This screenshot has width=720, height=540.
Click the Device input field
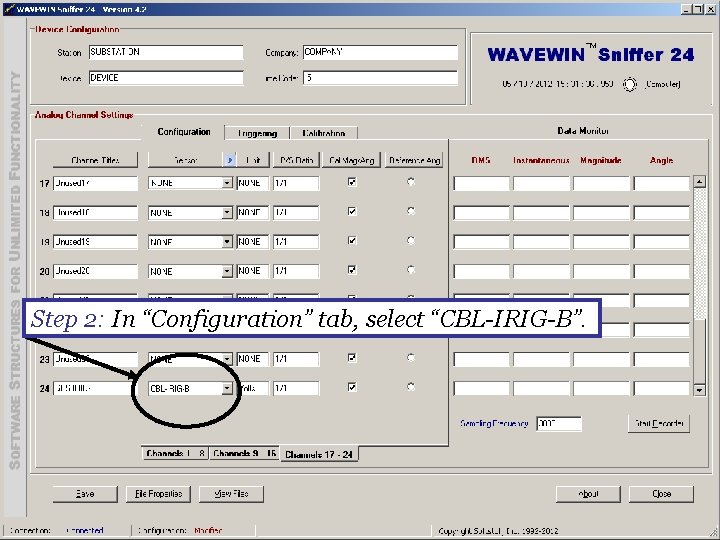click(x=166, y=78)
